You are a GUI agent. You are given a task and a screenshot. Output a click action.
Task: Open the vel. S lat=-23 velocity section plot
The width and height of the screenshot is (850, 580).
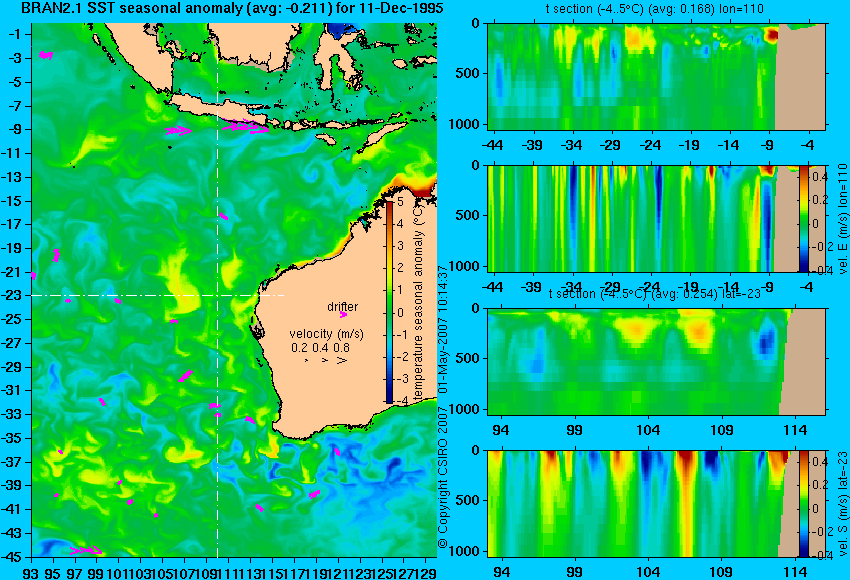point(656,504)
